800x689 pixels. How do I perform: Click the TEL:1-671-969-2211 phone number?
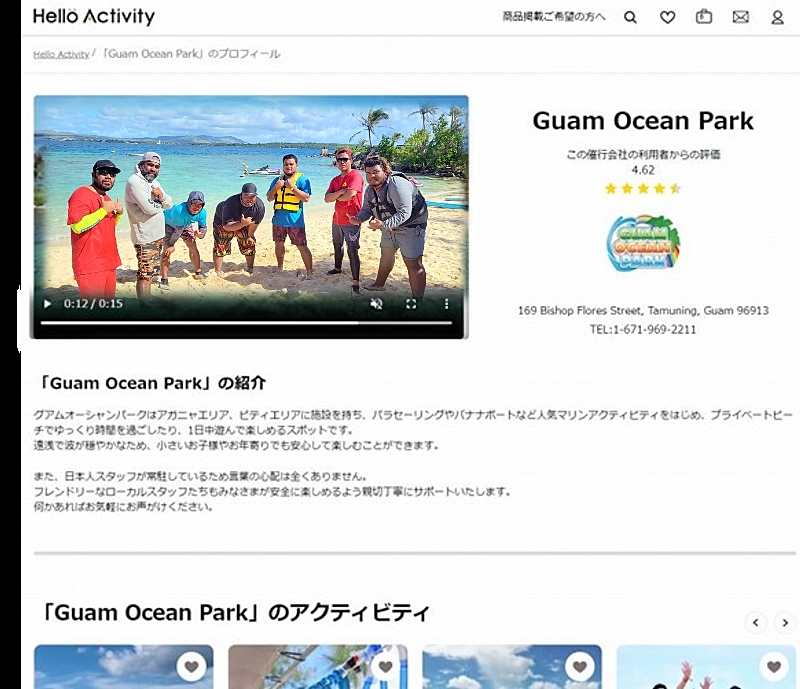643,330
